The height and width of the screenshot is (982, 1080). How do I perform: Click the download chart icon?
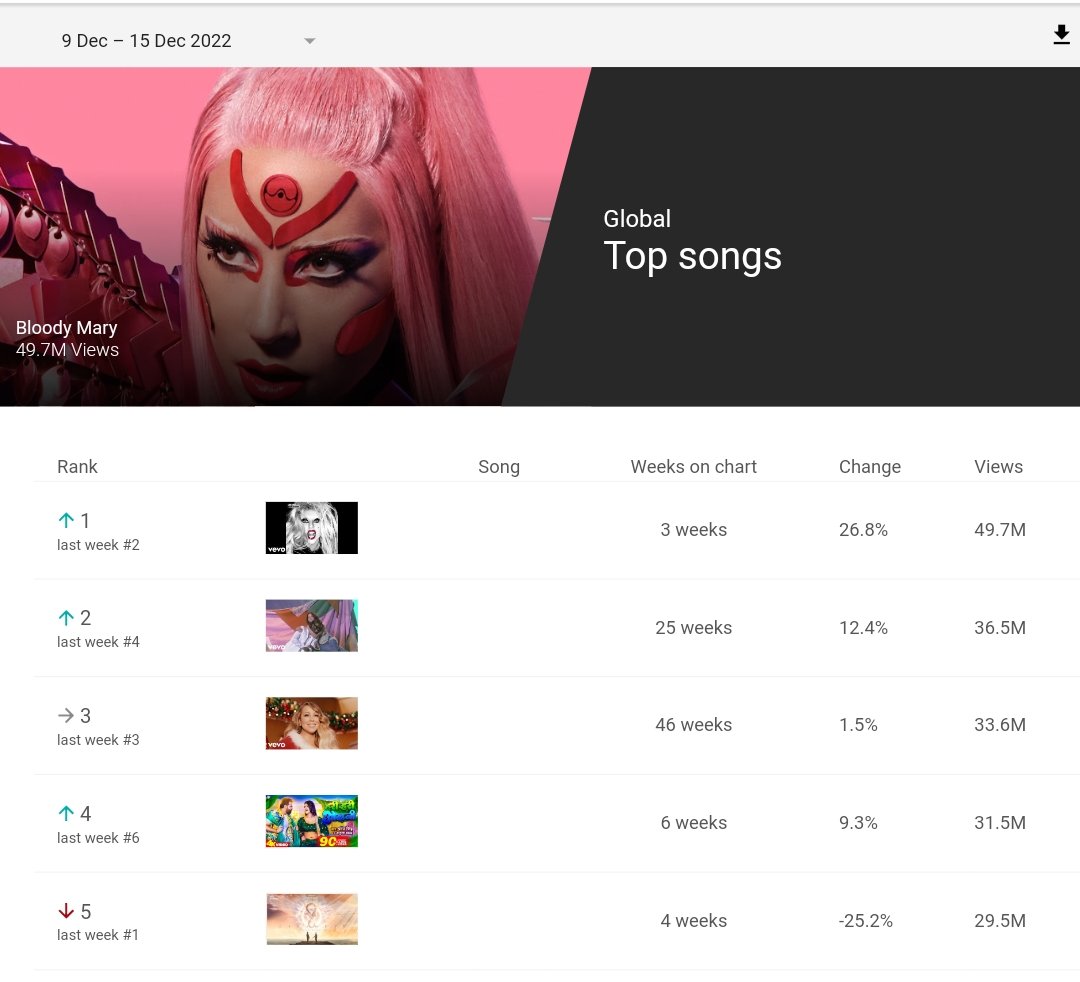(1061, 34)
